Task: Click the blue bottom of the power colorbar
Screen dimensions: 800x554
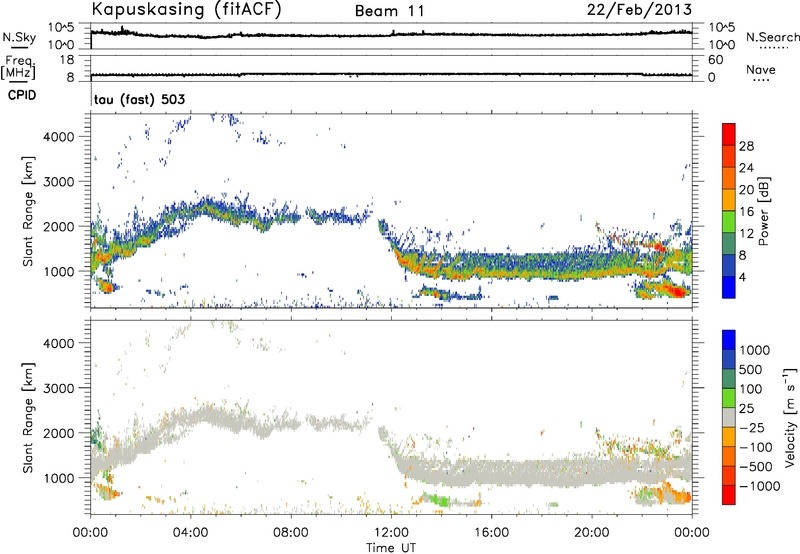Action: (x=729, y=288)
